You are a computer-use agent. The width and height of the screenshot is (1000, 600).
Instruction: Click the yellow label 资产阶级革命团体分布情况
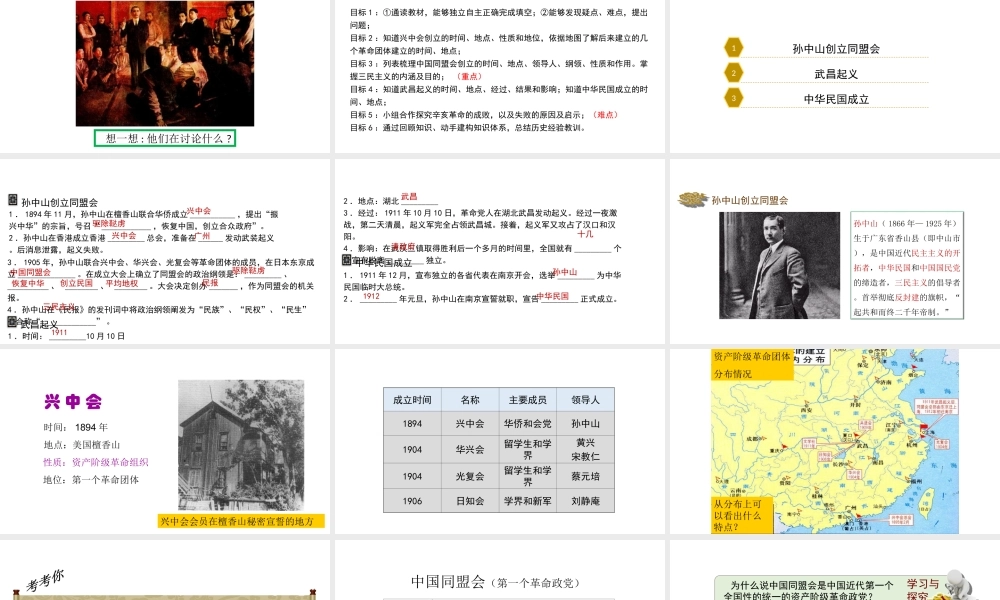coord(752,365)
